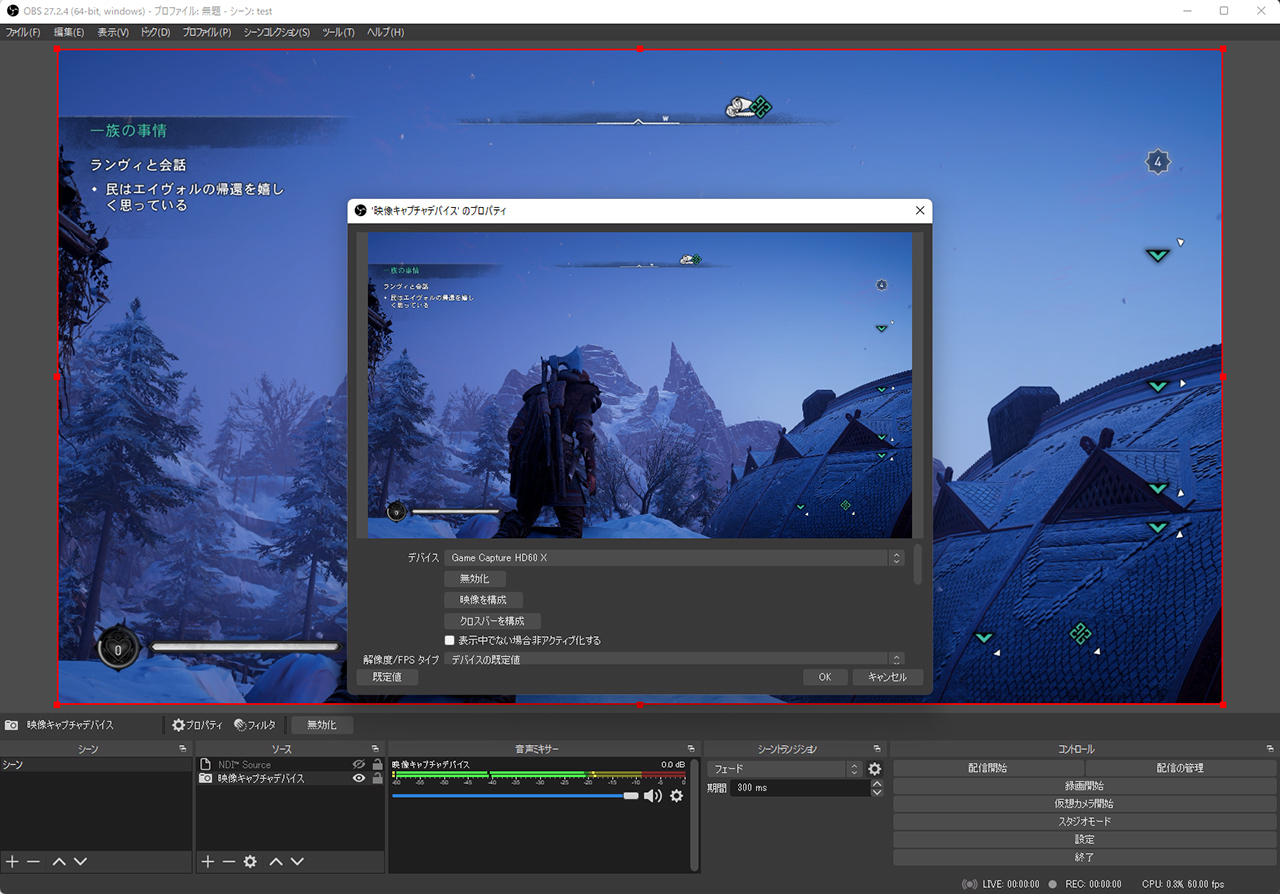Click 無効化 button in source toolbar
1280x894 pixels.
(322, 725)
